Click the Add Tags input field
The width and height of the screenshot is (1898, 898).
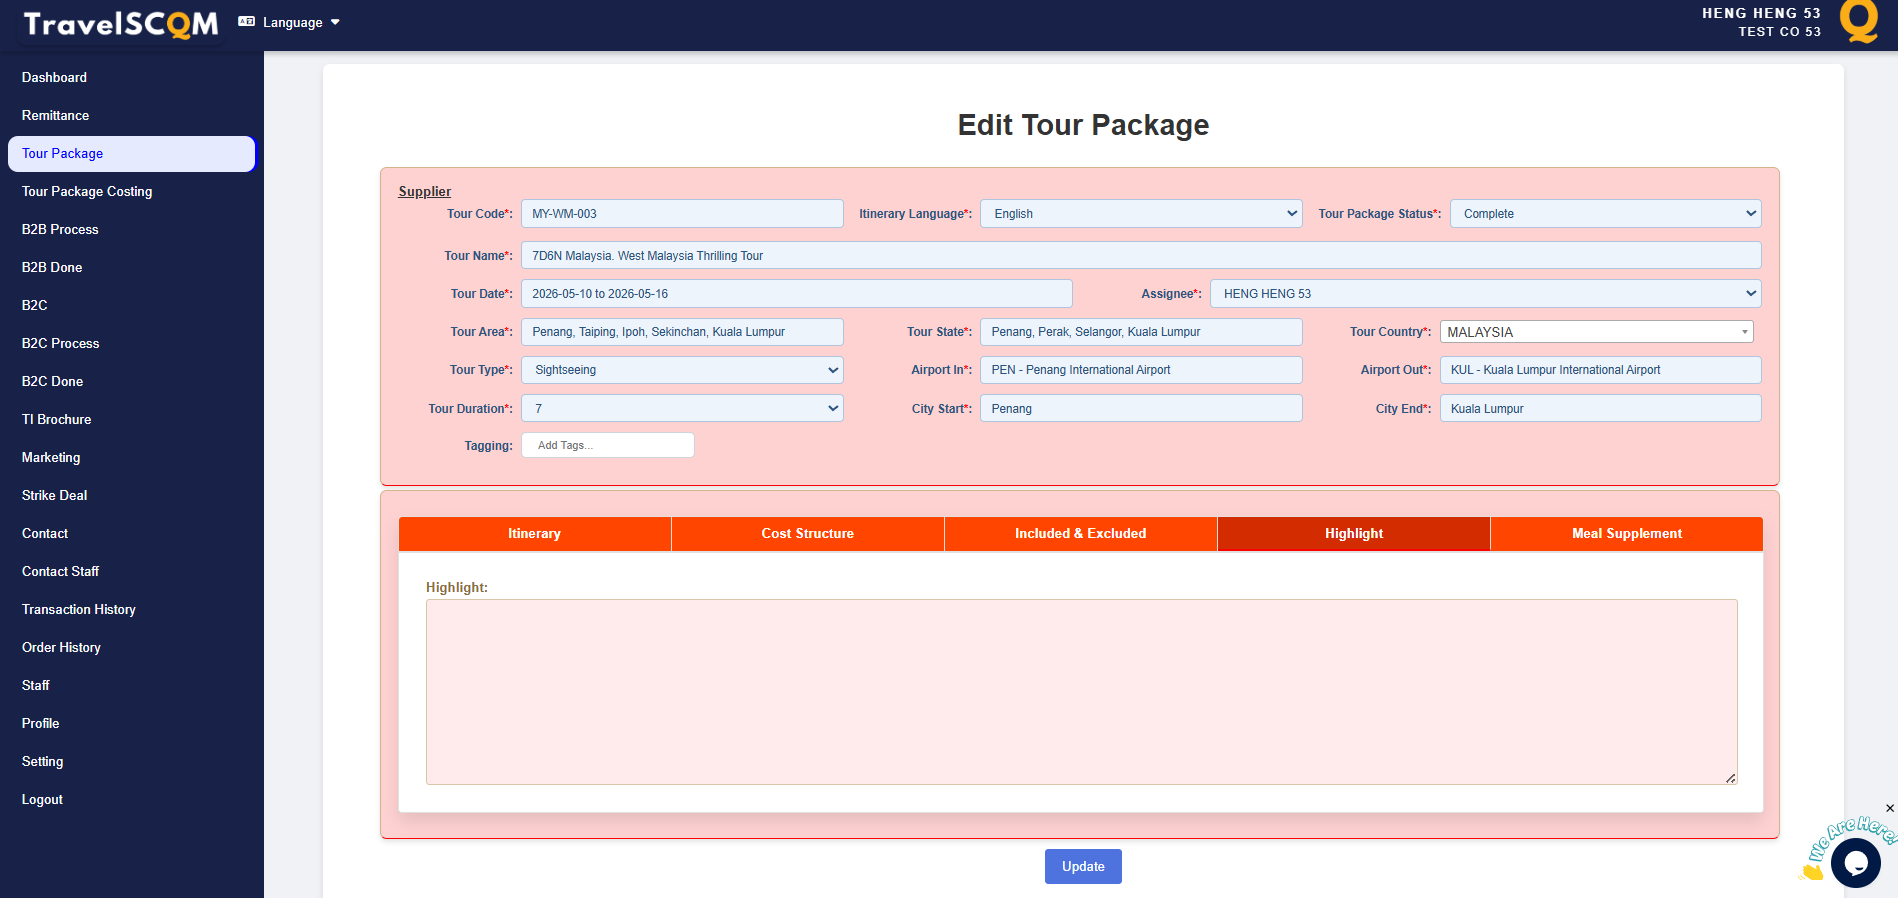607,446
